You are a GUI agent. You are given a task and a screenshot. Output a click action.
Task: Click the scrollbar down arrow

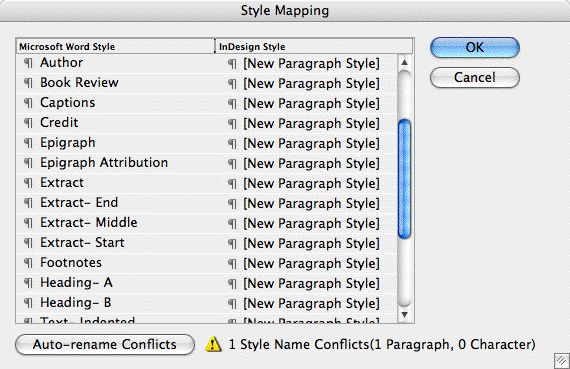(404, 315)
